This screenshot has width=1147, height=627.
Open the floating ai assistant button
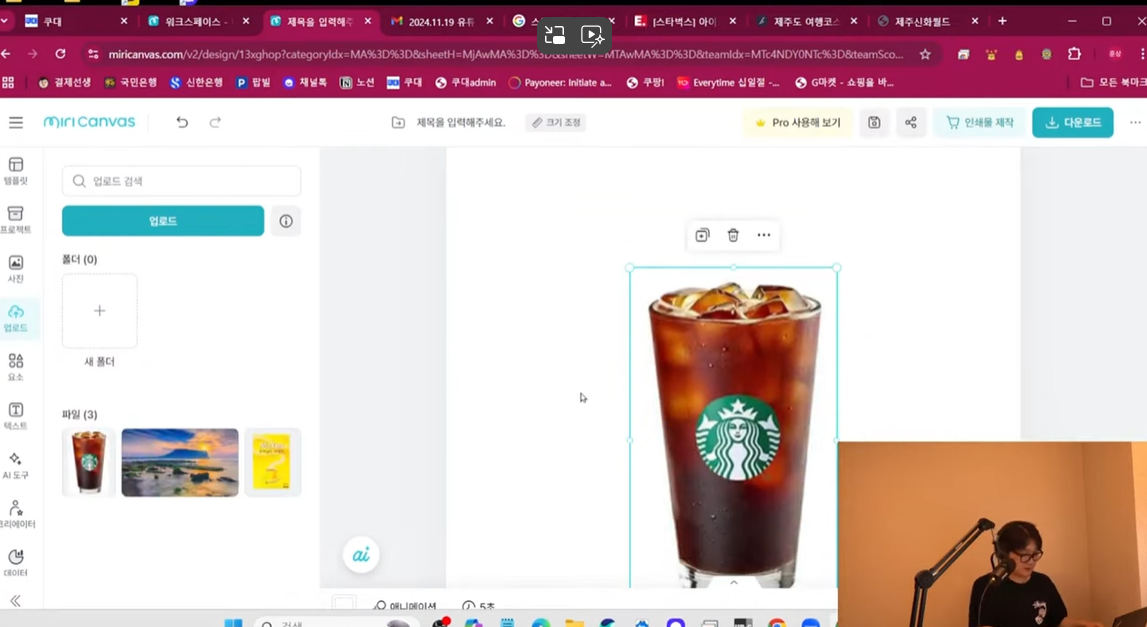pos(361,555)
